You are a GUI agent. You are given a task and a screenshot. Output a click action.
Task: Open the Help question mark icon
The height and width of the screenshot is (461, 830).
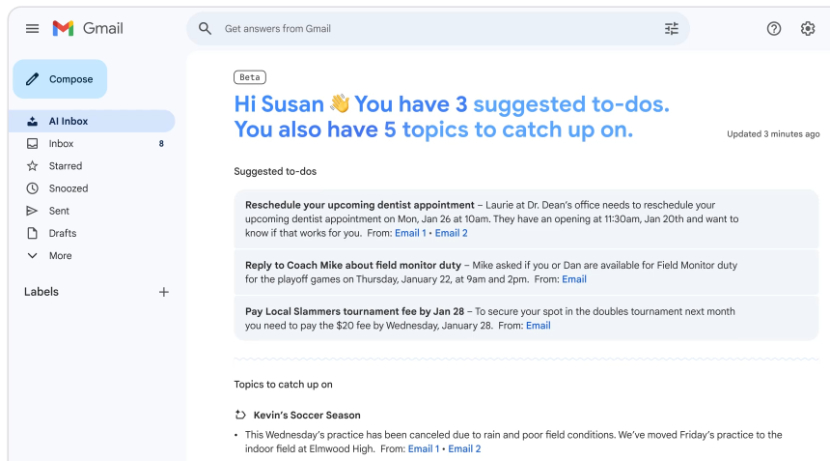point(773,29)
